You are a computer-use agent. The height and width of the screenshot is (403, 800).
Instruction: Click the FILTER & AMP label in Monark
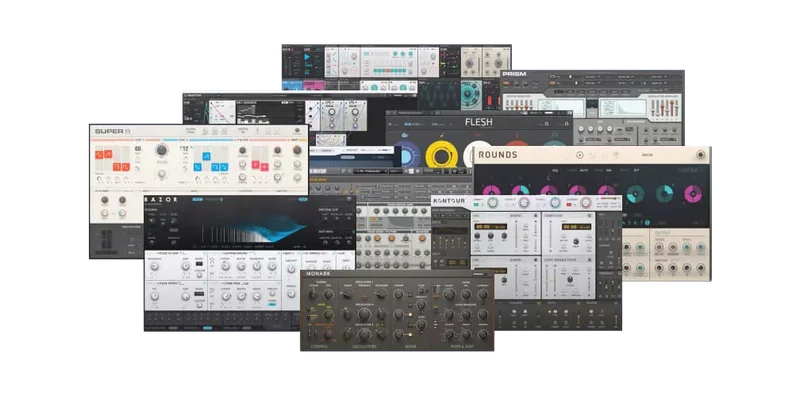click(x=462, y=347)
